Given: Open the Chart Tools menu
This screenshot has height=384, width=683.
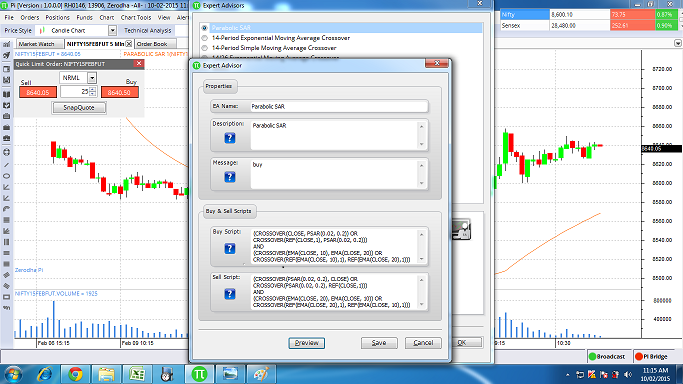Looking at the screenshot, I should pyautogui.click(x=135, y=17).
